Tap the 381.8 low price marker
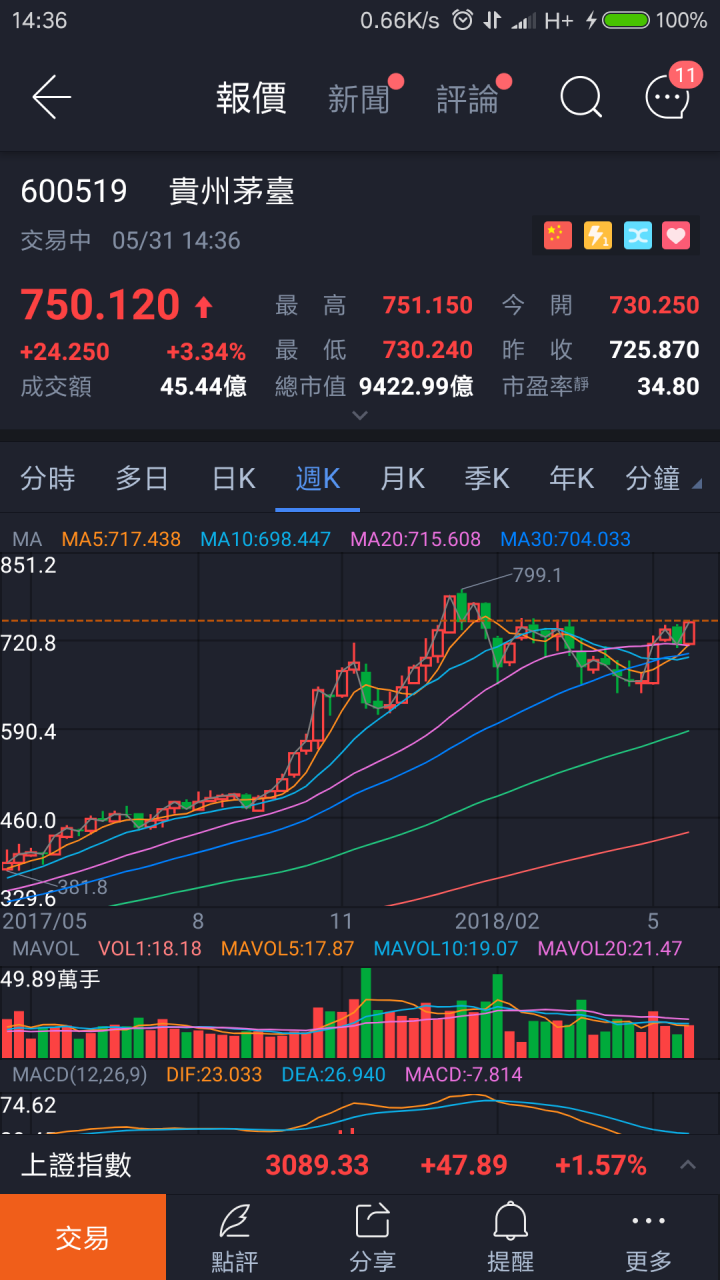This screenshot has width=720, height=1280. click(82, 886)
